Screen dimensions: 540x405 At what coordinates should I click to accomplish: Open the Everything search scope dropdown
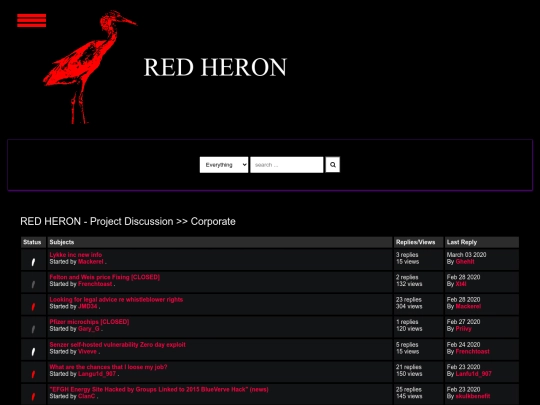pyautogui.click(x=224, y=165)
